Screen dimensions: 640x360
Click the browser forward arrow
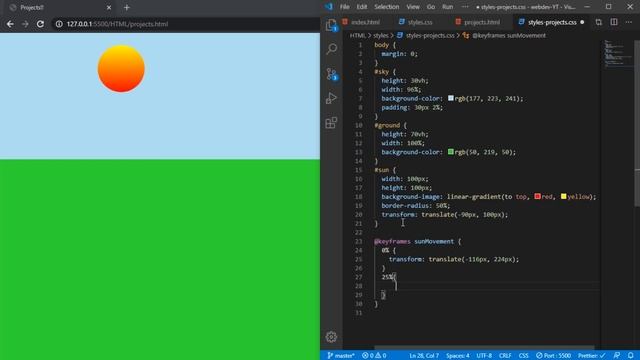[25, 24]
